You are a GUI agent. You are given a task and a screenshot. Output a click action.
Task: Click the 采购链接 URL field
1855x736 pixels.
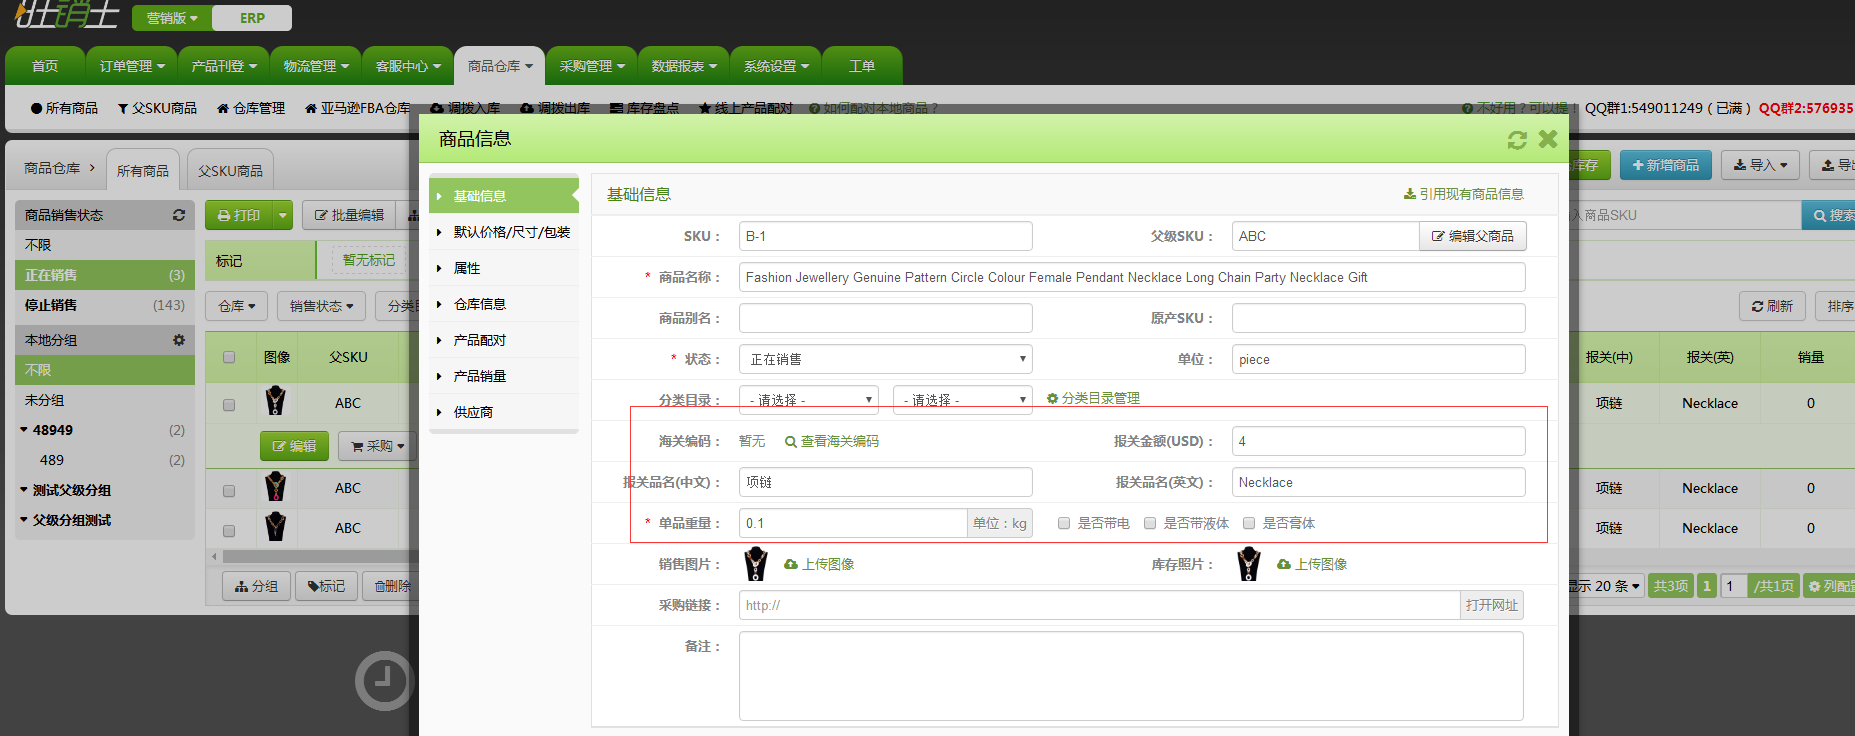point(1100,605)
